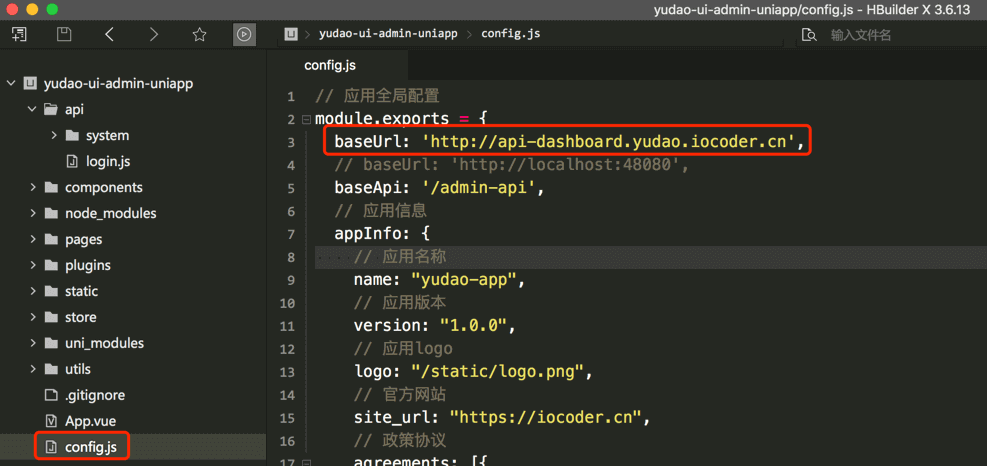
Task: Click yudao-ui-admin-uniapp in the breadcrumb
Action: pos(388,34)
